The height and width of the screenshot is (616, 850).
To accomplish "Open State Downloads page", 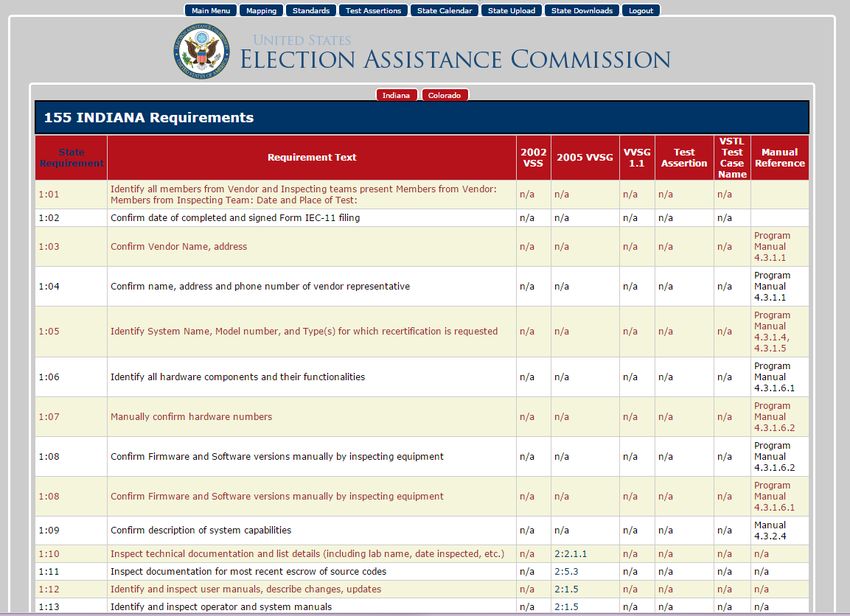I will tap(582, 10).
